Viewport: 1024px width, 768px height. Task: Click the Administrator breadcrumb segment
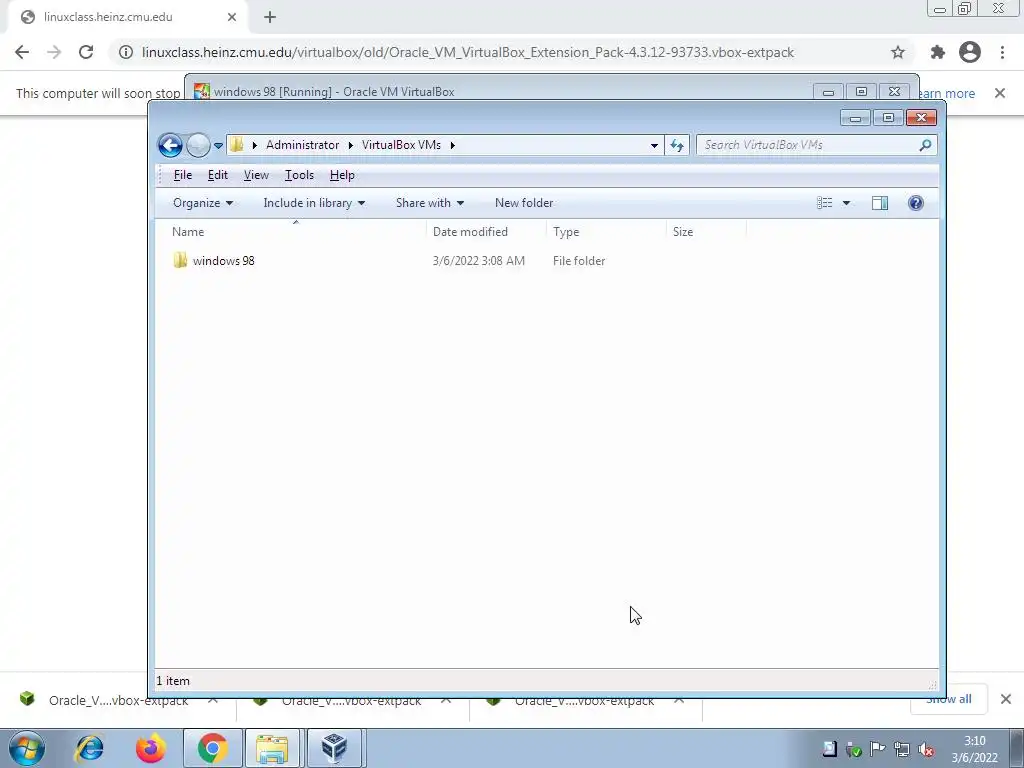pyautogui.click(x=302, y=145)
